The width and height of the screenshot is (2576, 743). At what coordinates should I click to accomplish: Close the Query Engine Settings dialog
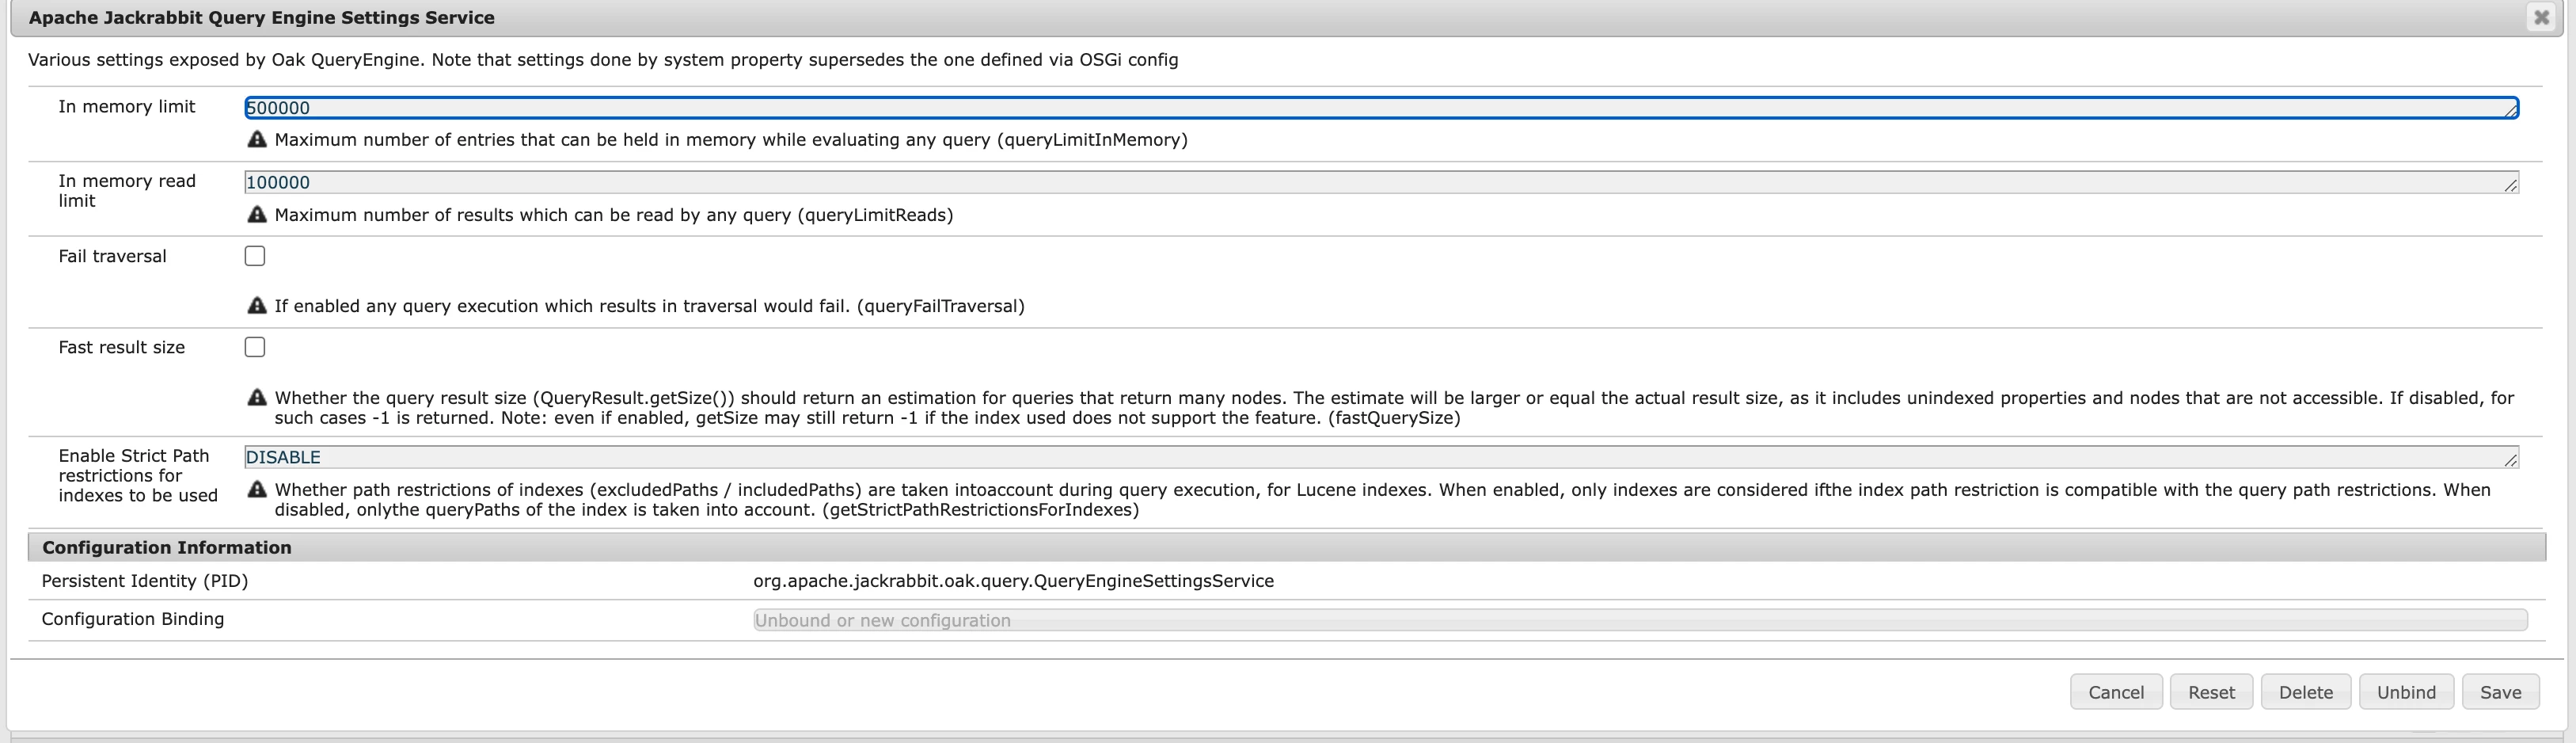(x=2541, y=18)
